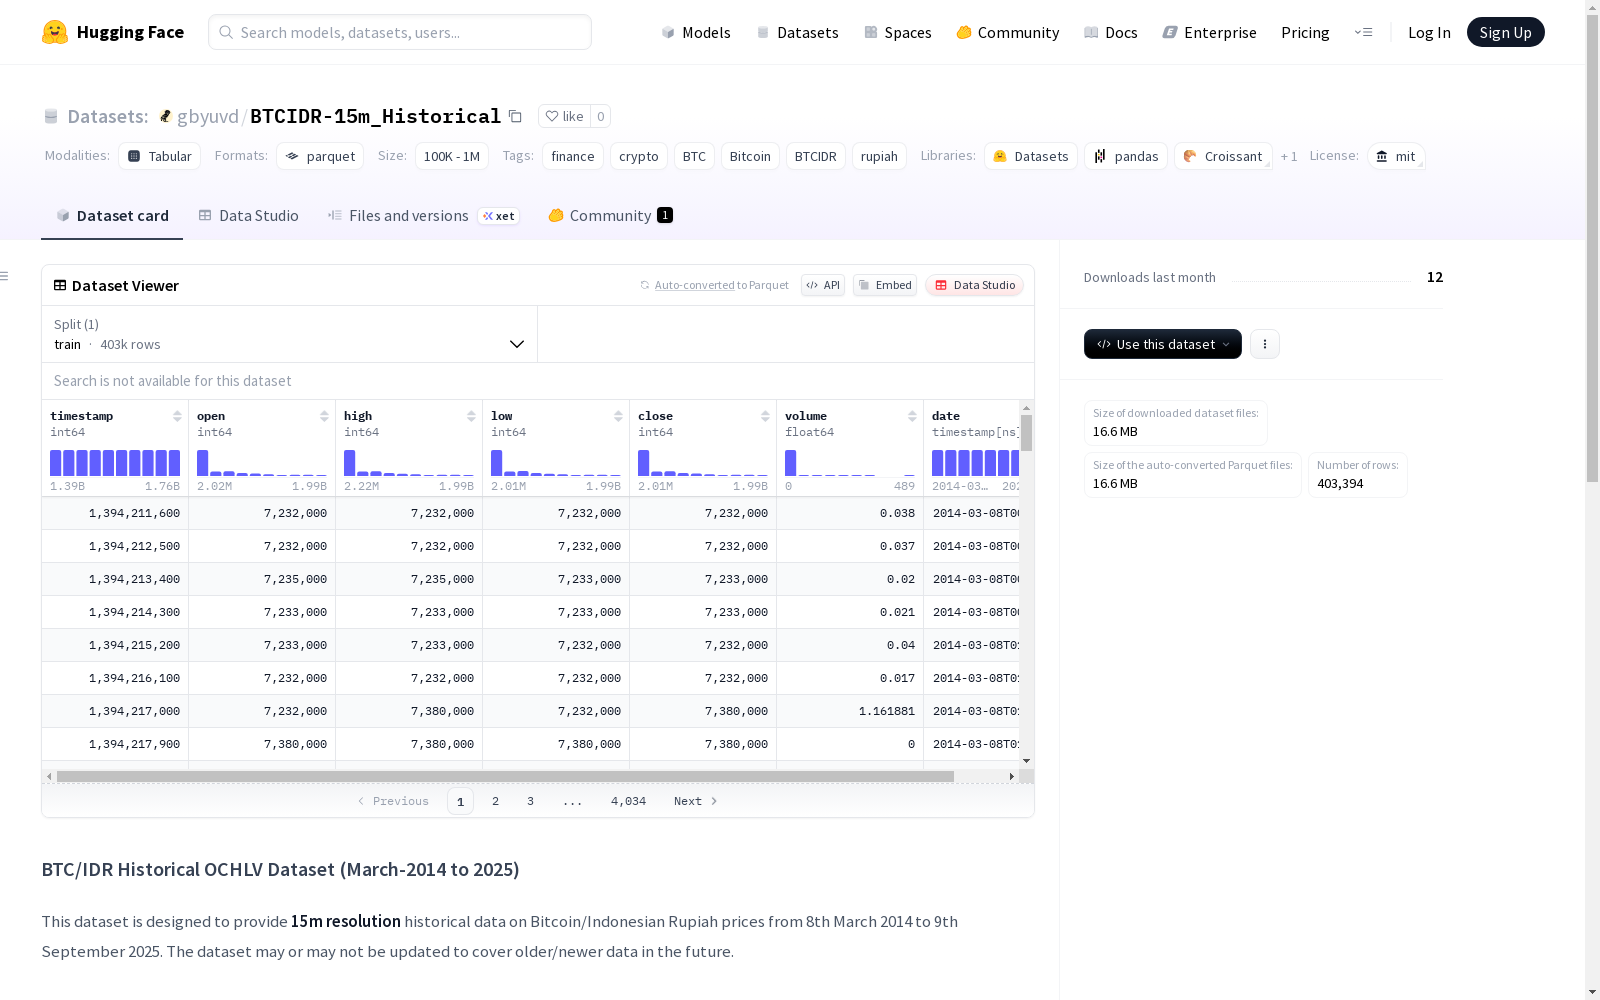Click the Hugging Face logo icon
The width and height of the screenshot is (1600, 1000).
(x=55, y=32)
